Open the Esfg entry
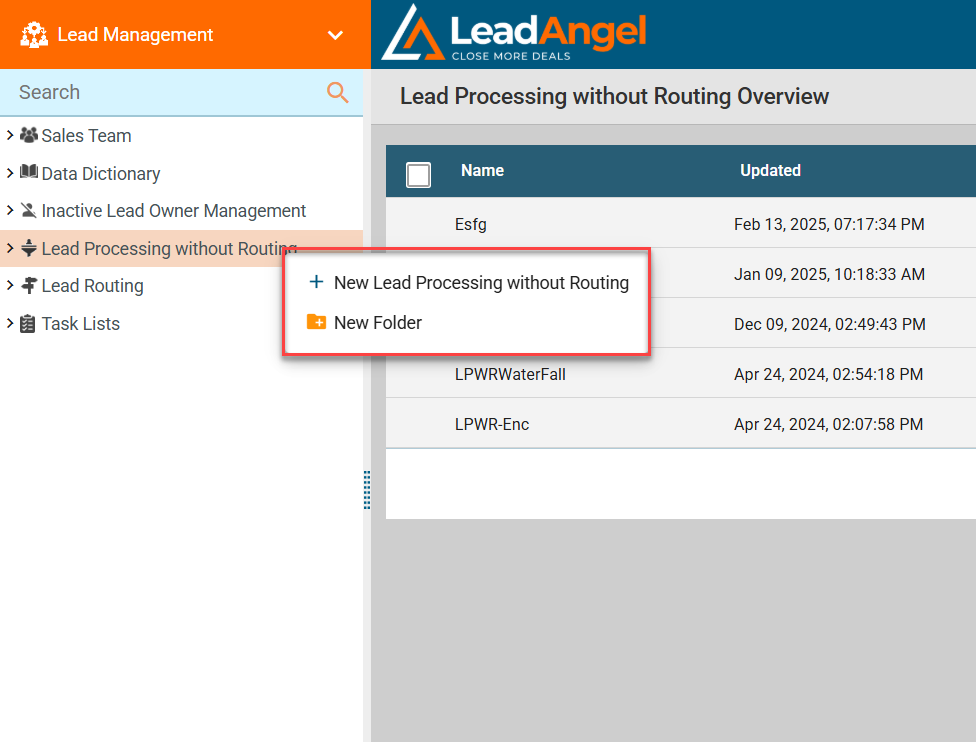976x742 pixels. point(471,224)
